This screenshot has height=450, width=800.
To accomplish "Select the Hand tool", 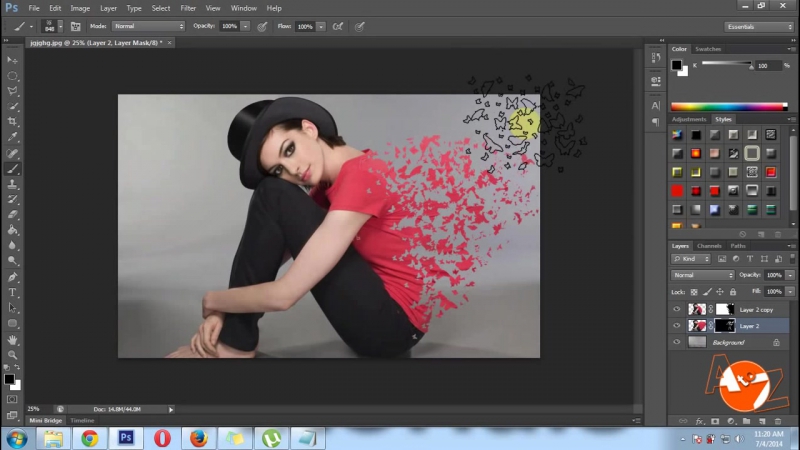I will pos(13,339).
